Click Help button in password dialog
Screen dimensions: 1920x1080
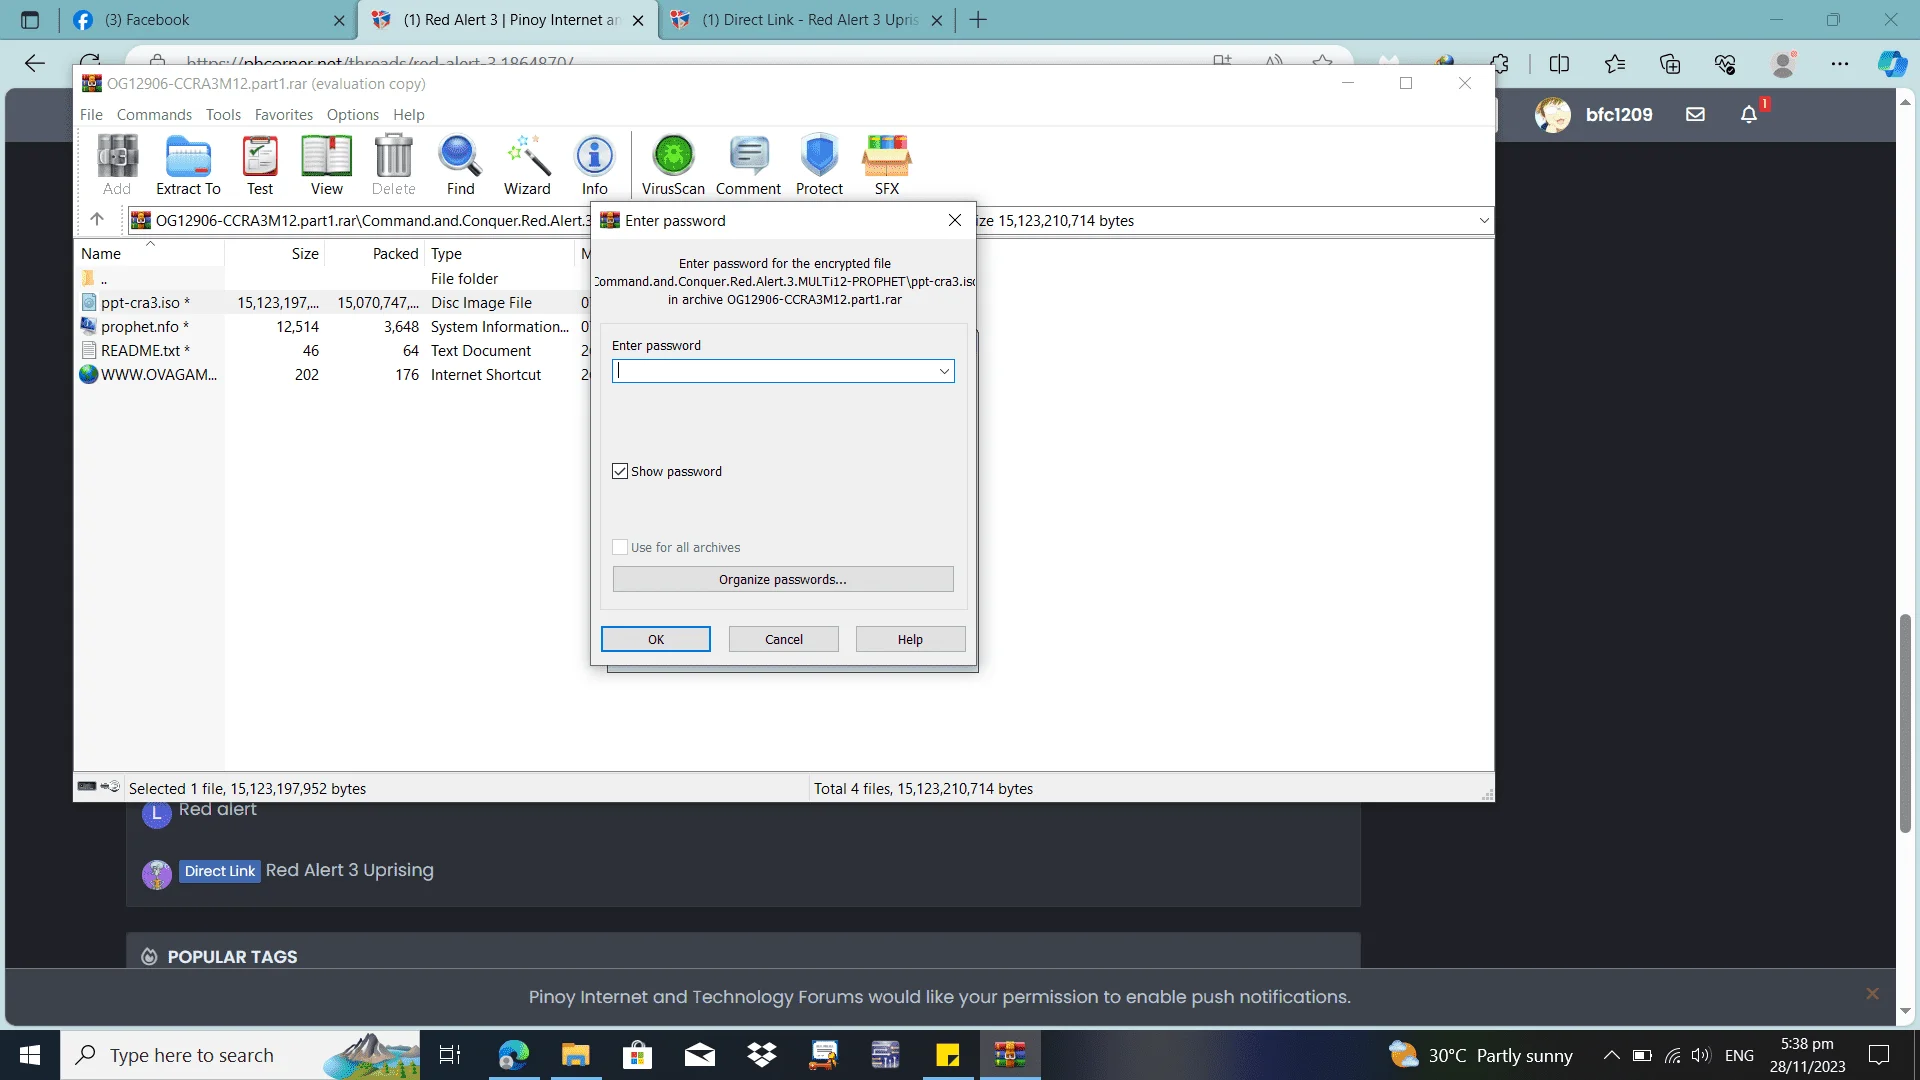pos(910,639)
